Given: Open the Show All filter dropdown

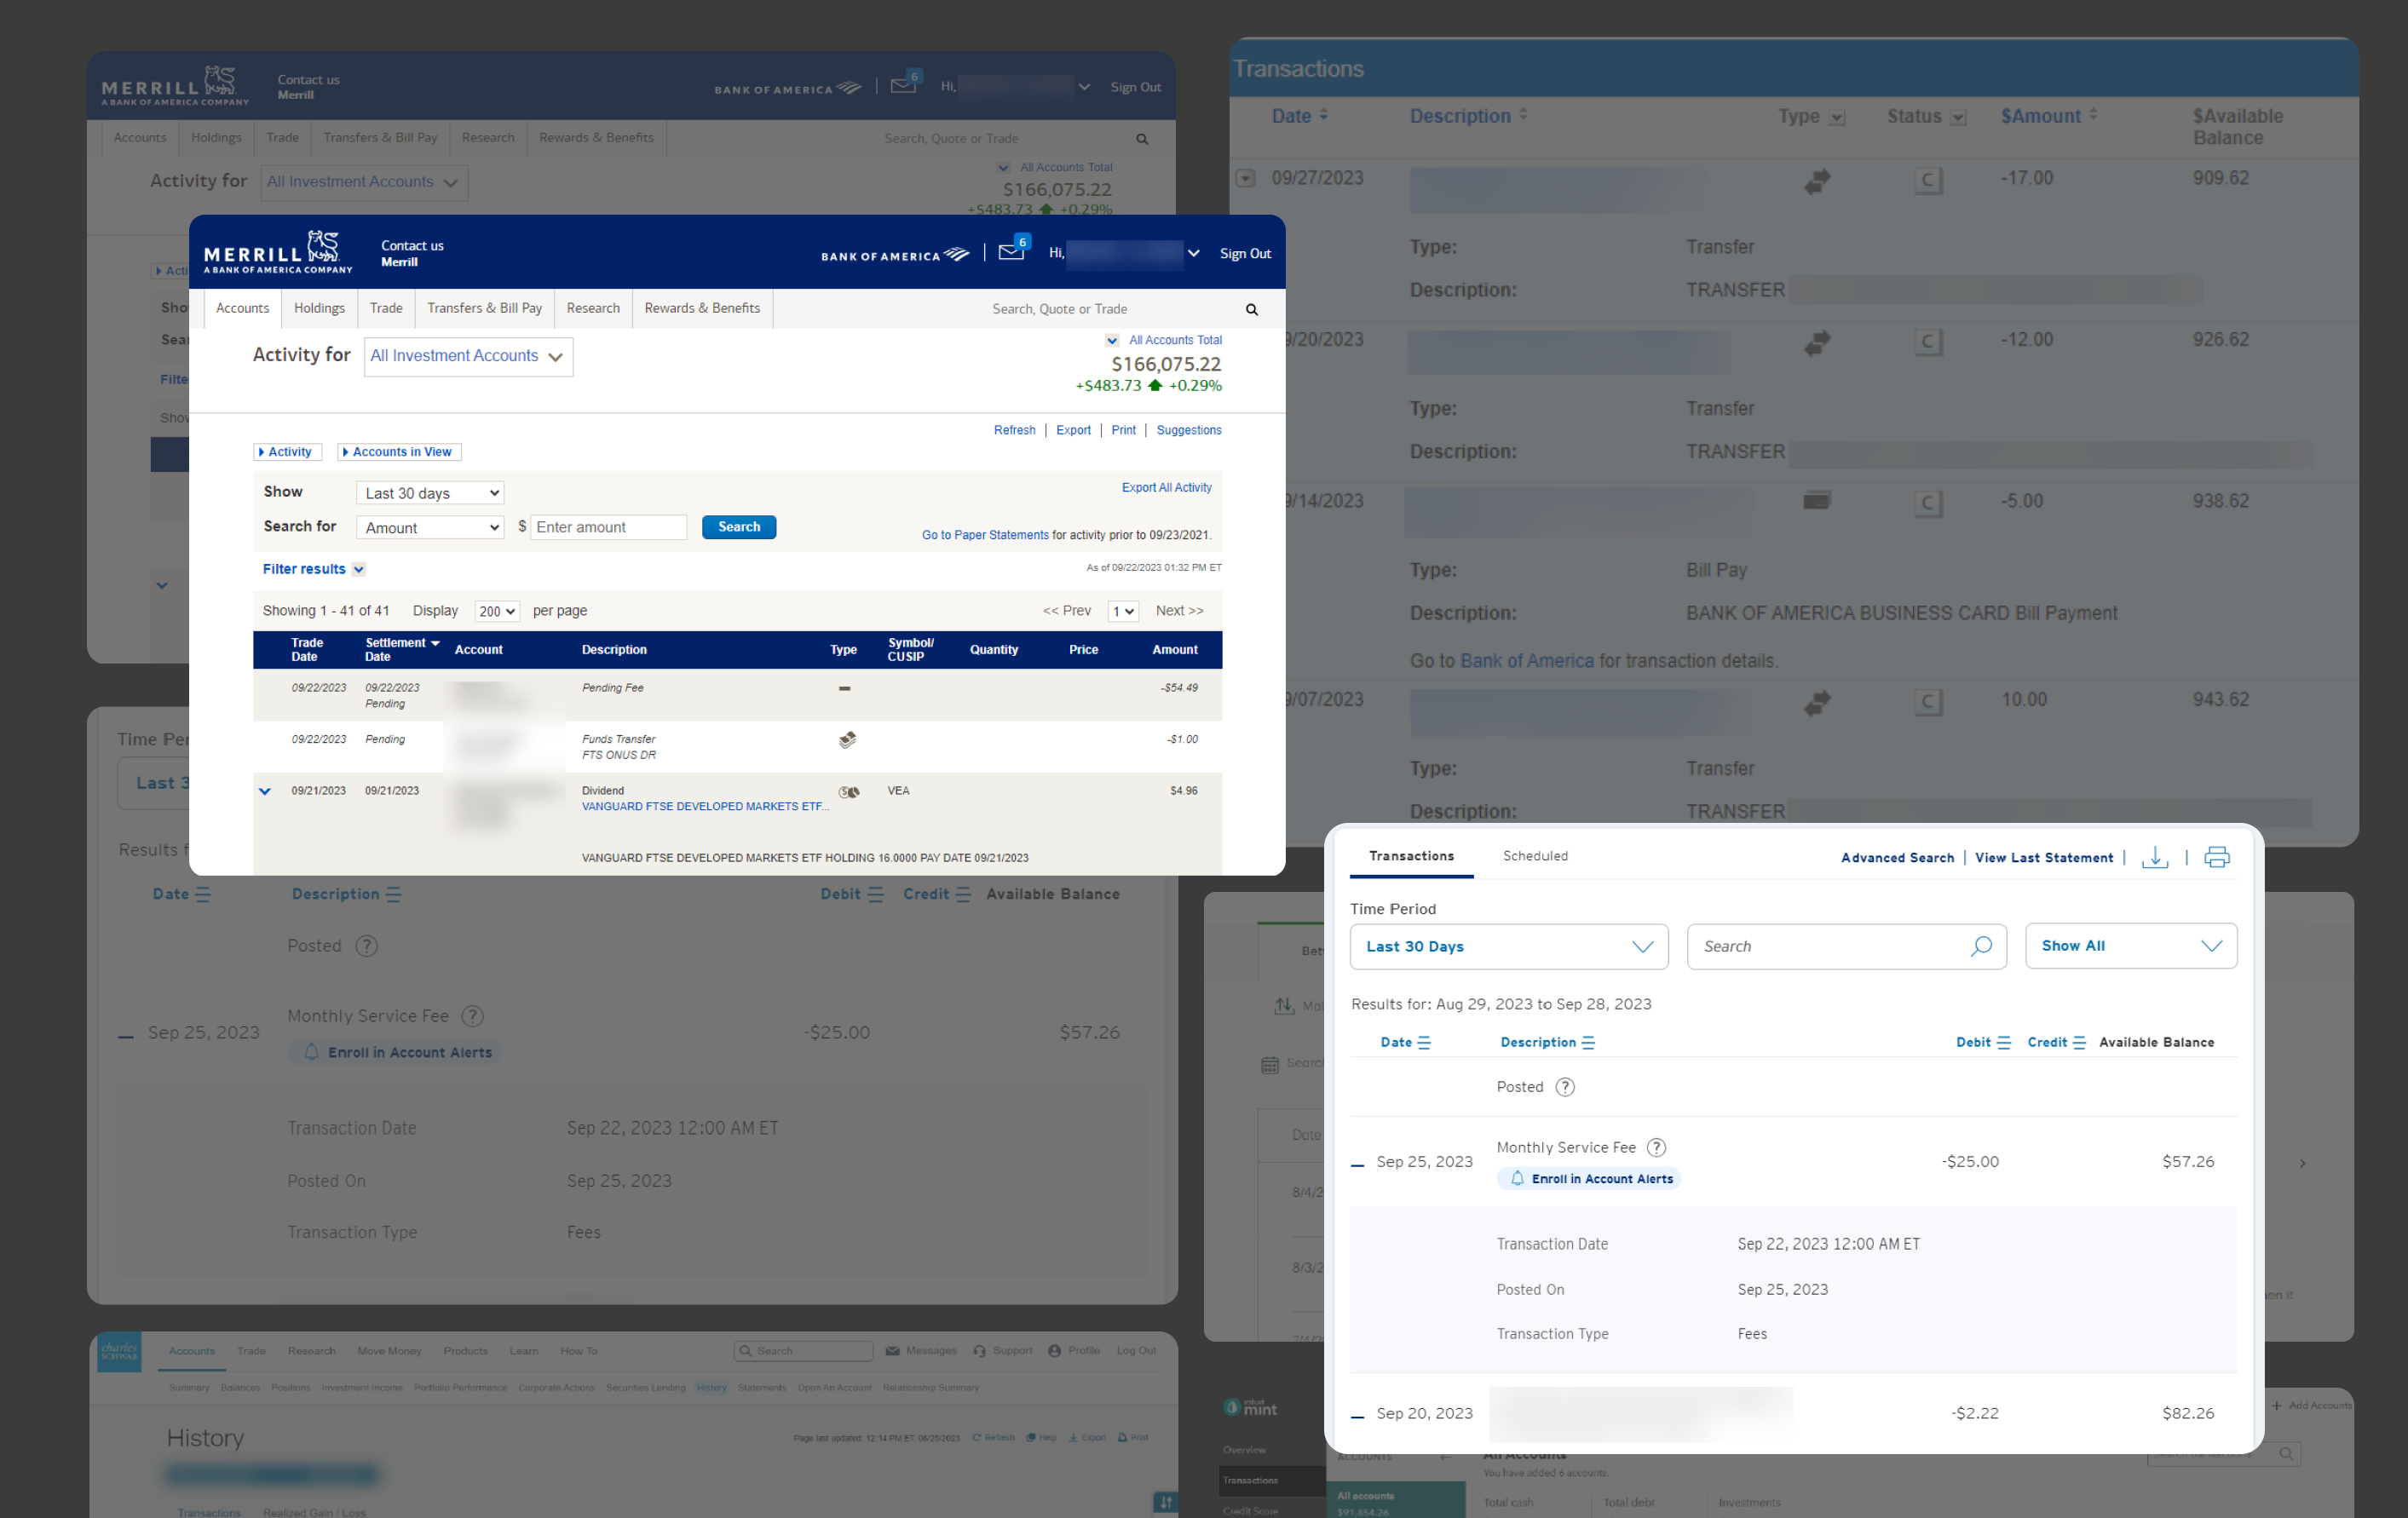Looking at the screenshot, I should pyautogui.click(x=2130, y=946).
